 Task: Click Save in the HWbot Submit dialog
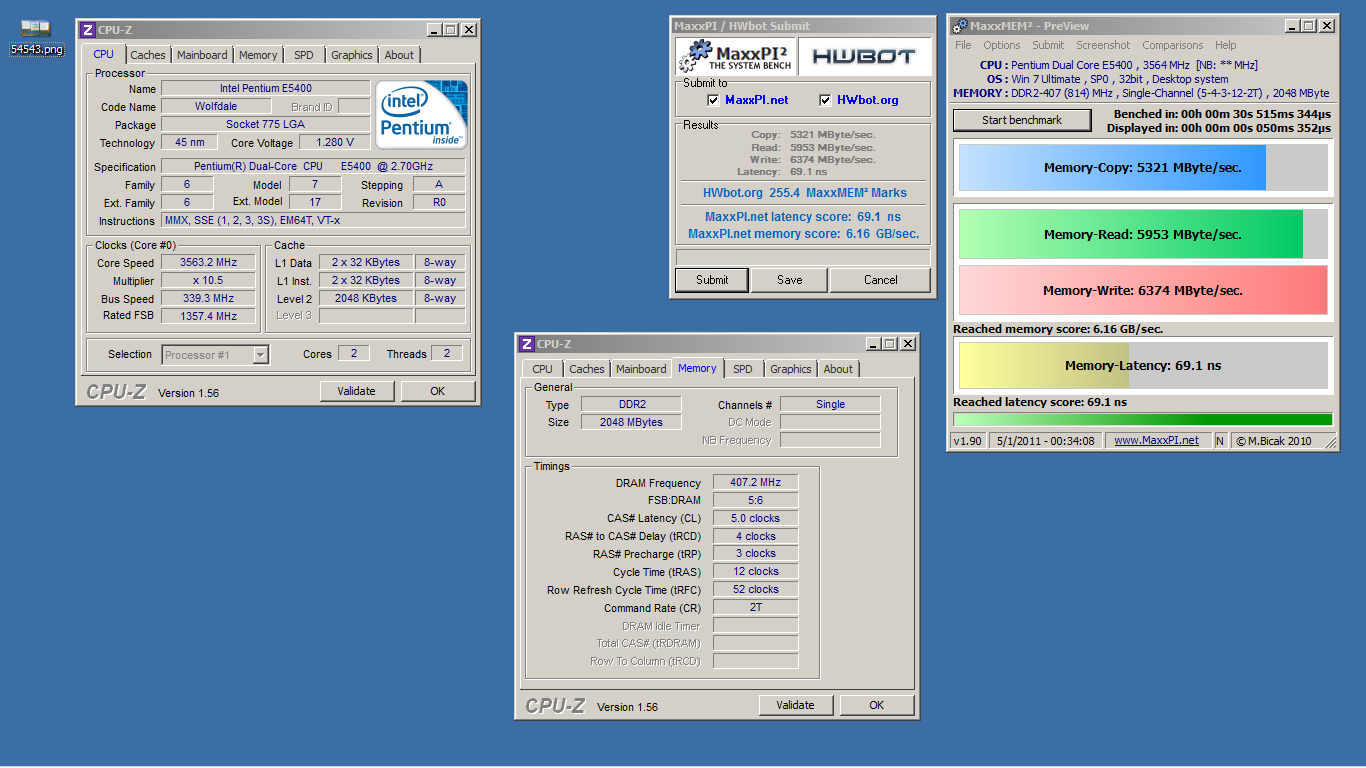(x=790, y=280)
